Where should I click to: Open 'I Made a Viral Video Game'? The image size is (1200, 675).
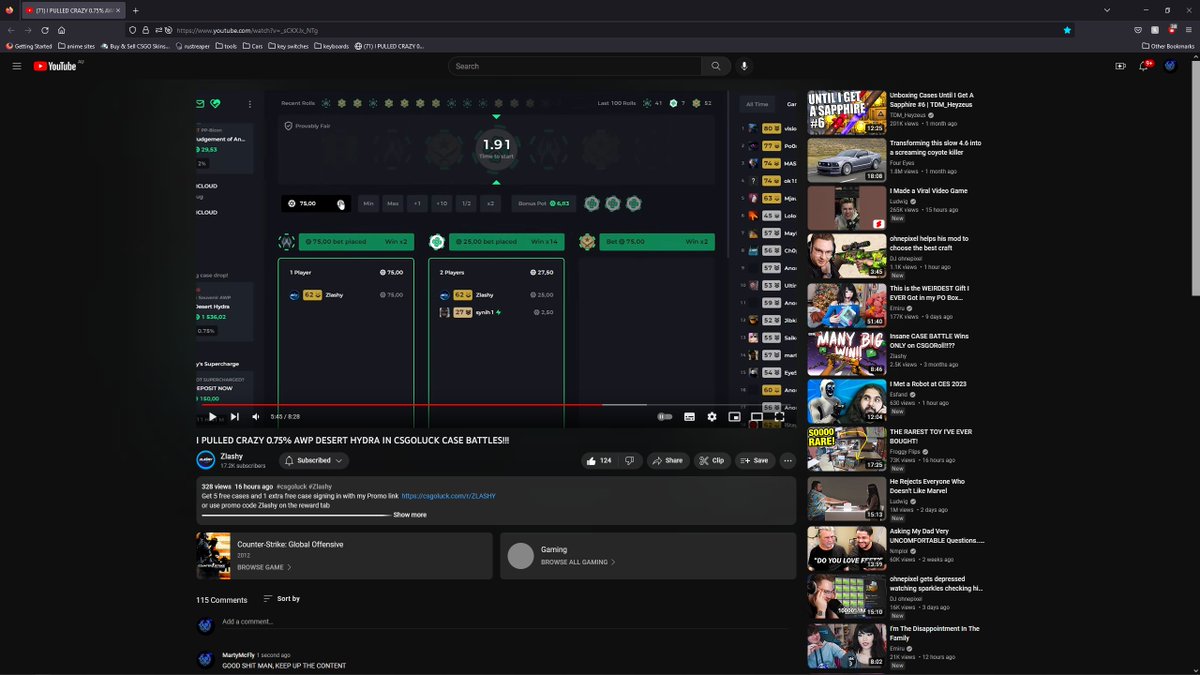(929, 191)
